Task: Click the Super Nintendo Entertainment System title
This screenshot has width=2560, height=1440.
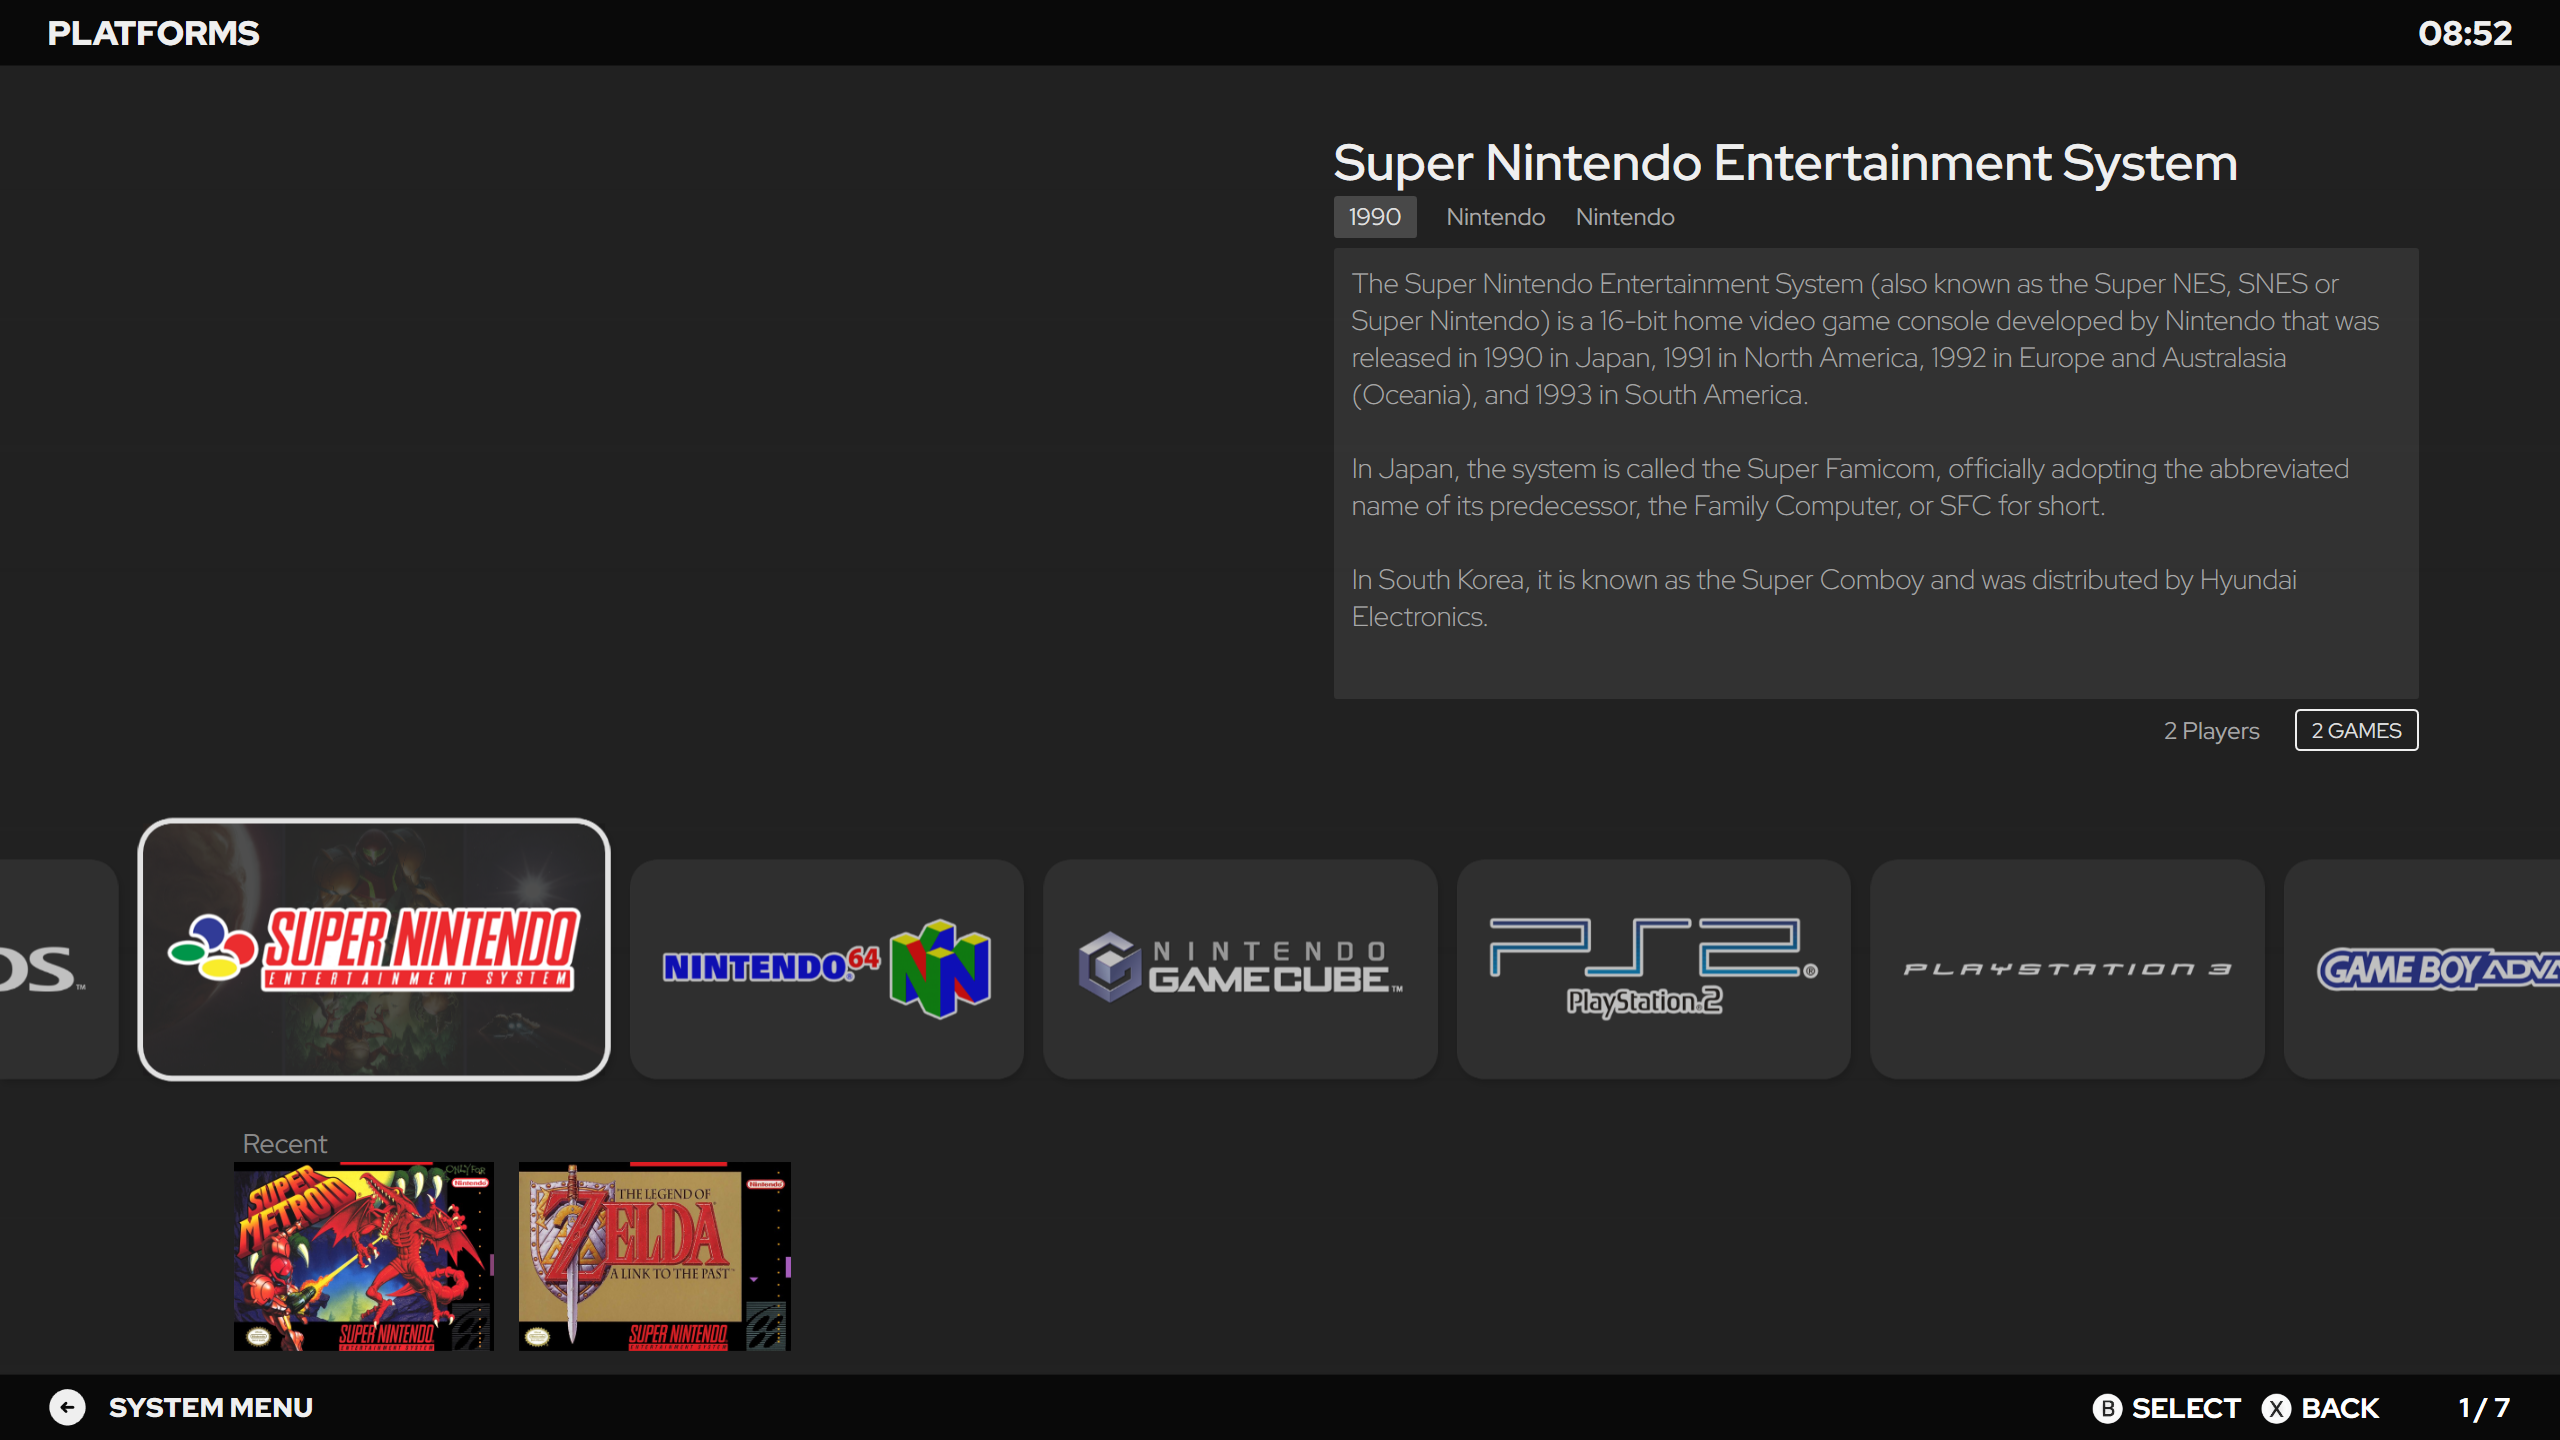Action: pyautogui.click(x=1785, y=163)
